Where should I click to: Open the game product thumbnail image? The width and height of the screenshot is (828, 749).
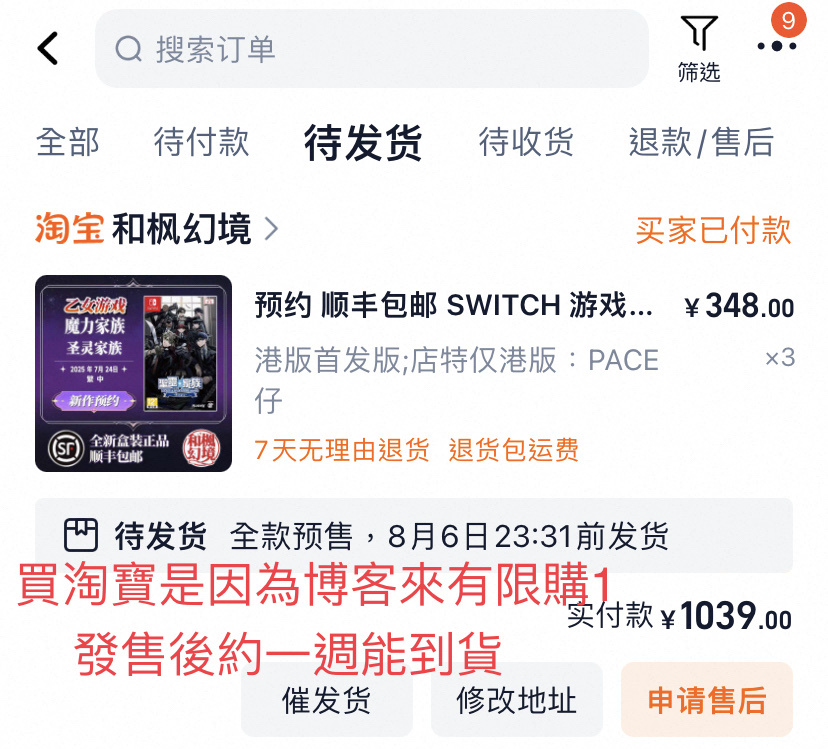(134, 373)
